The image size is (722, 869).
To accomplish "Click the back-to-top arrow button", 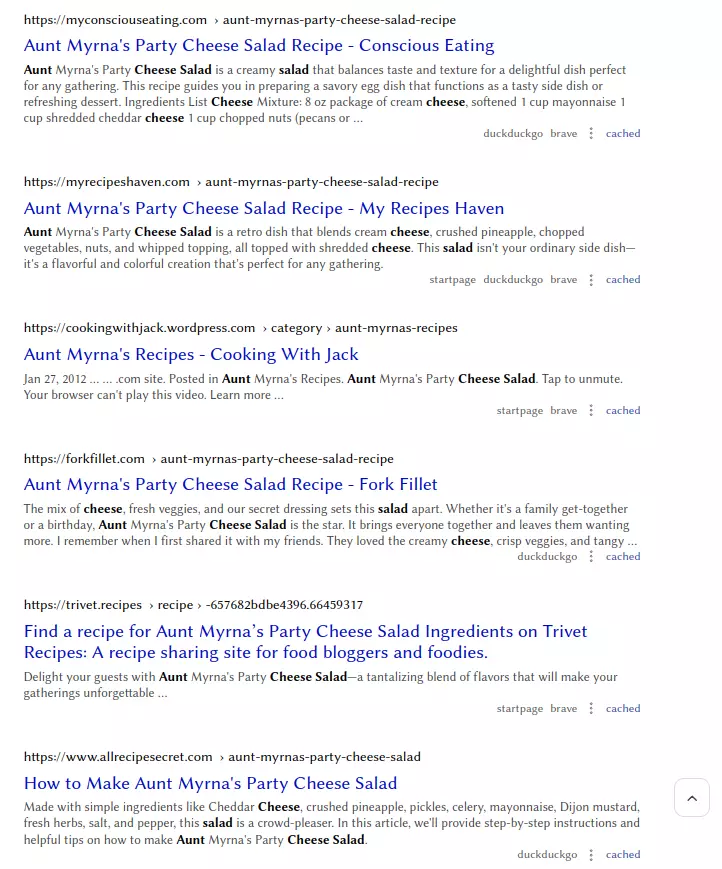I will pyautogui.click(x=692, y=798).
